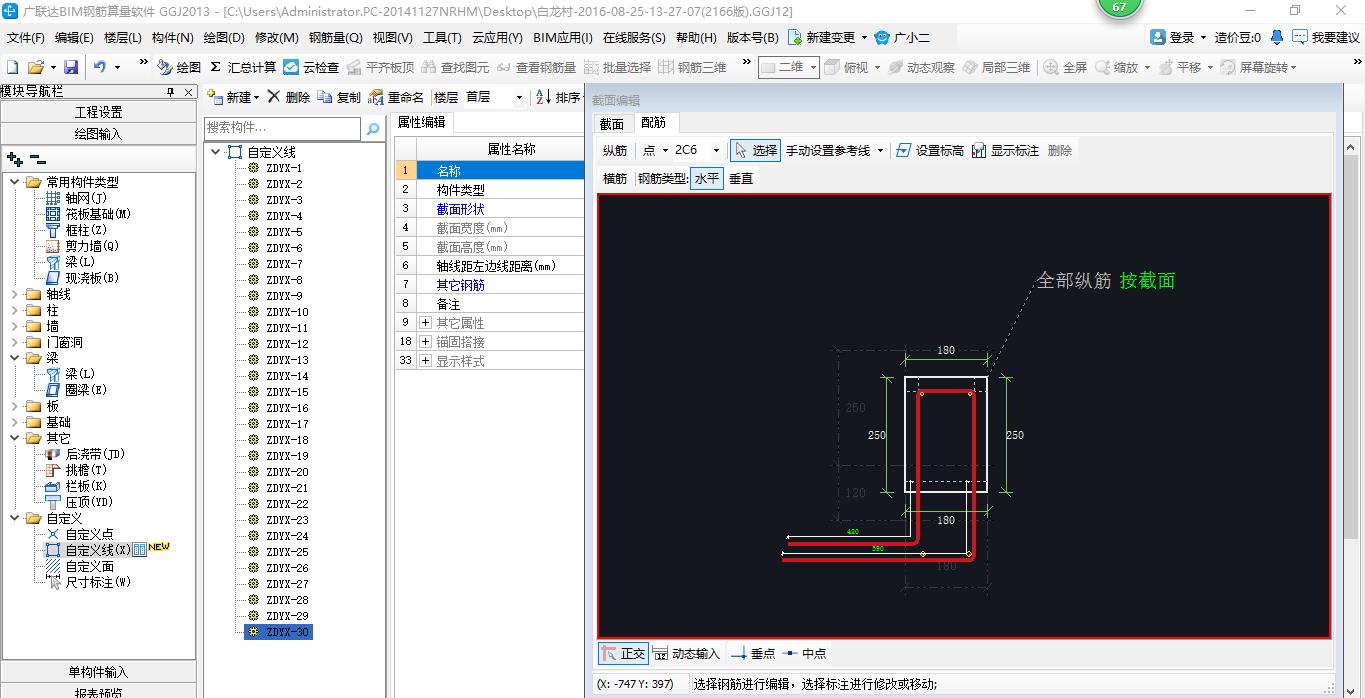The width and height of the screenshot is (1365, 698).
Task: Click the 单构件输入 navigation button
Action: click(99, 672)
